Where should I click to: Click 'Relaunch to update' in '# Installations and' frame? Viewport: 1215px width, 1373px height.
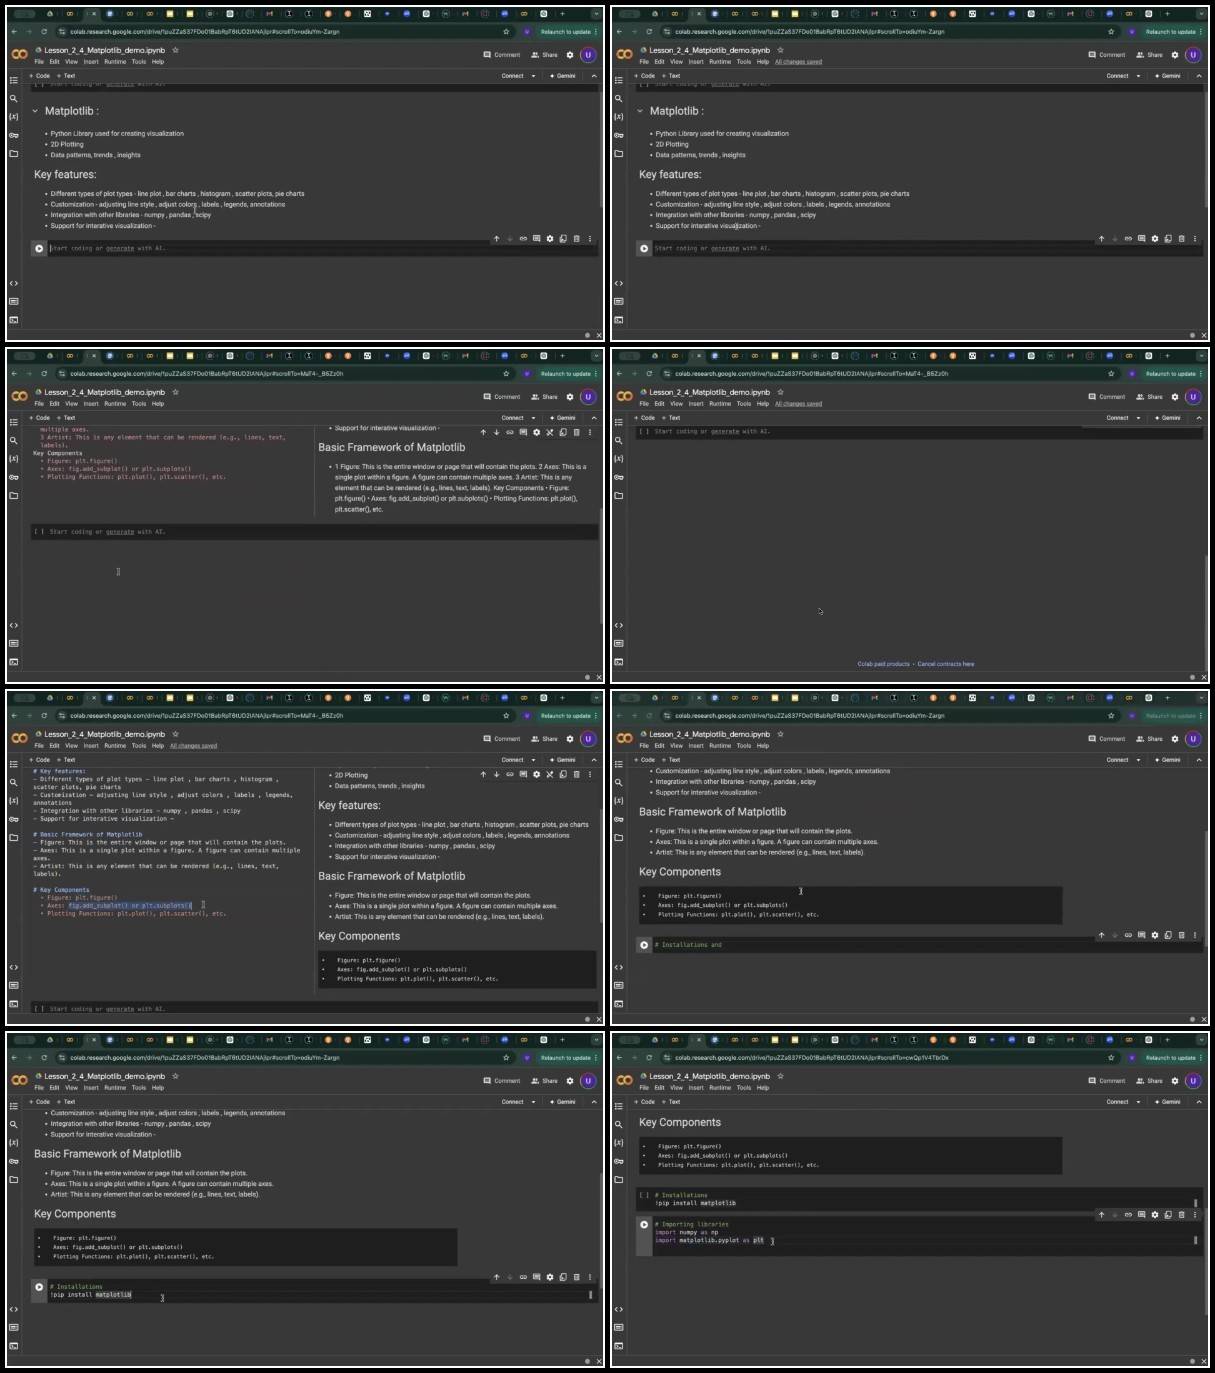point(1170,716)
